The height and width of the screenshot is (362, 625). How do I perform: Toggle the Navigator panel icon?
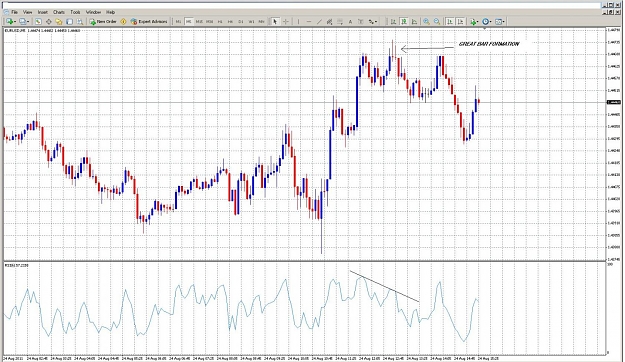coord(59,22)
